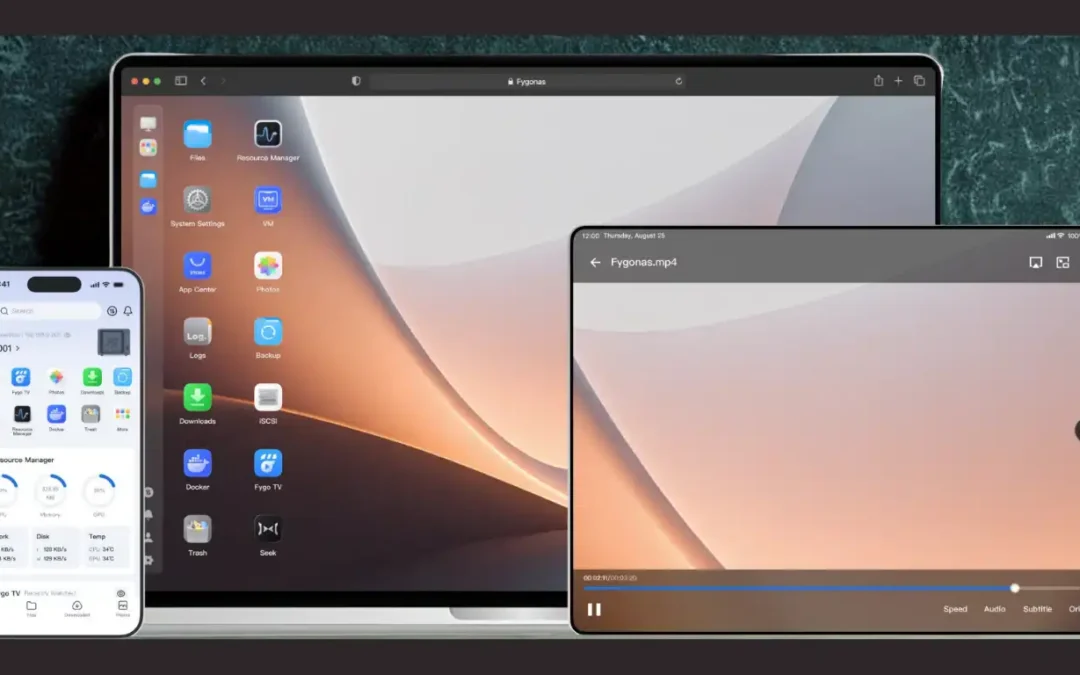
Task: Go back from Fygonas.mp4 on the tablet
Action: pos(595,262)
